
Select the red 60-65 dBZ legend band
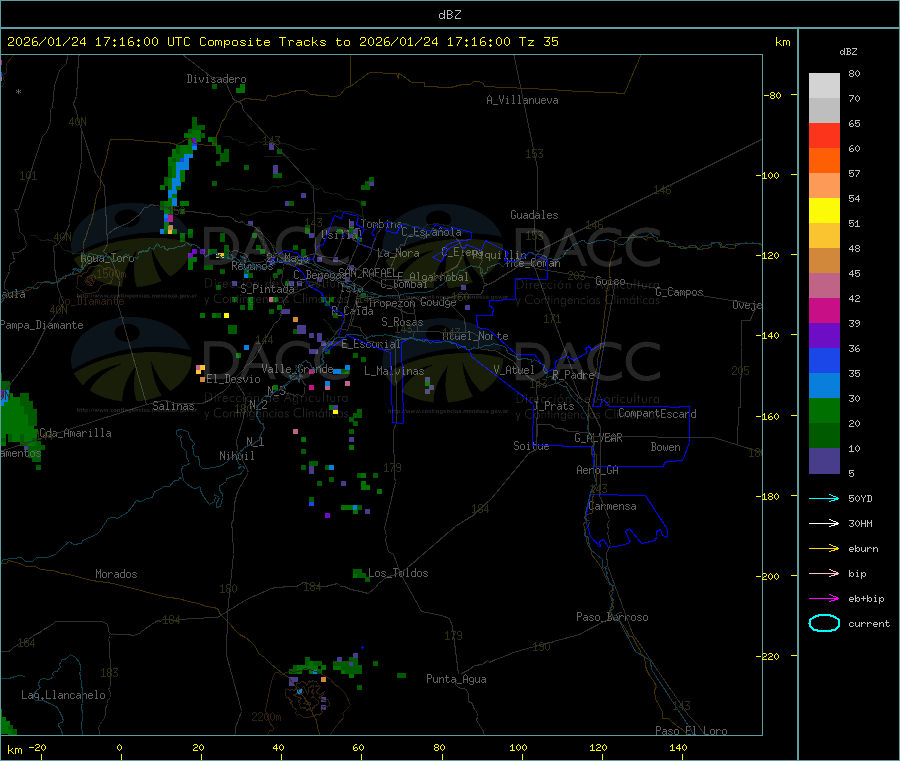[824, 135]
